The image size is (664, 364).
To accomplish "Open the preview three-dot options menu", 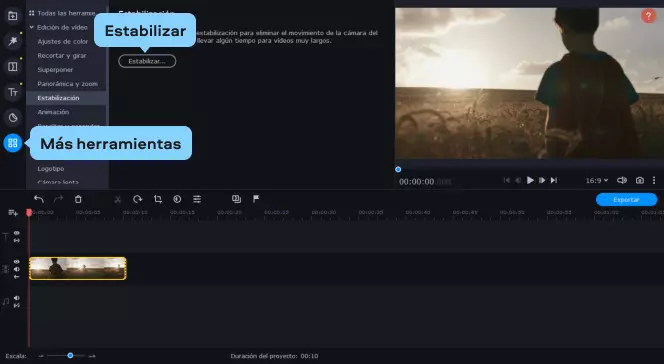I will click(654, 180).
